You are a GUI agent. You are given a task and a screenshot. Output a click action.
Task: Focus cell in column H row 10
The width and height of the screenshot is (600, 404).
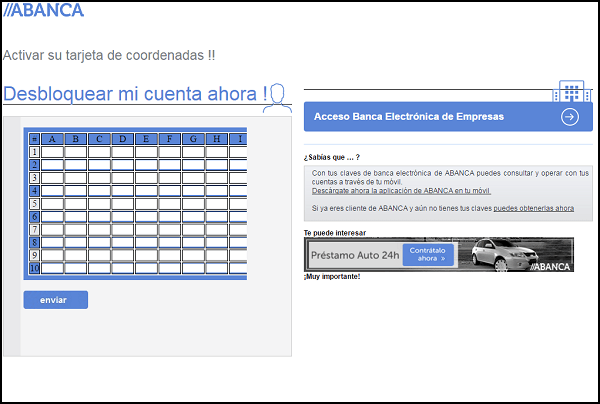click(x=217, y=268)
